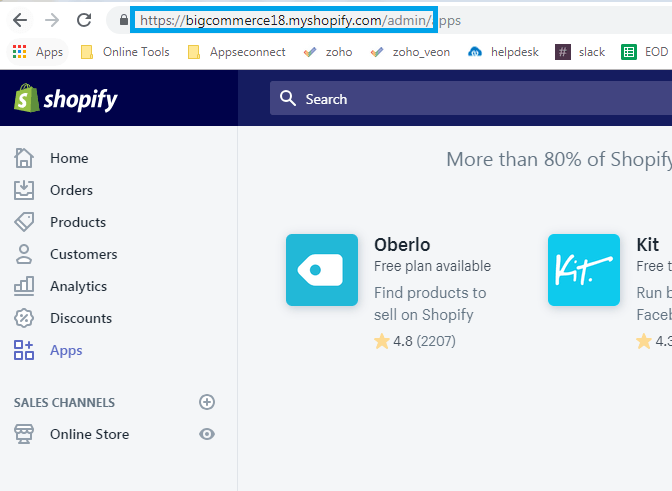Click Oberlo's 4.8 (2207) rating
This screenshot has width=672, height=491.
415,341
